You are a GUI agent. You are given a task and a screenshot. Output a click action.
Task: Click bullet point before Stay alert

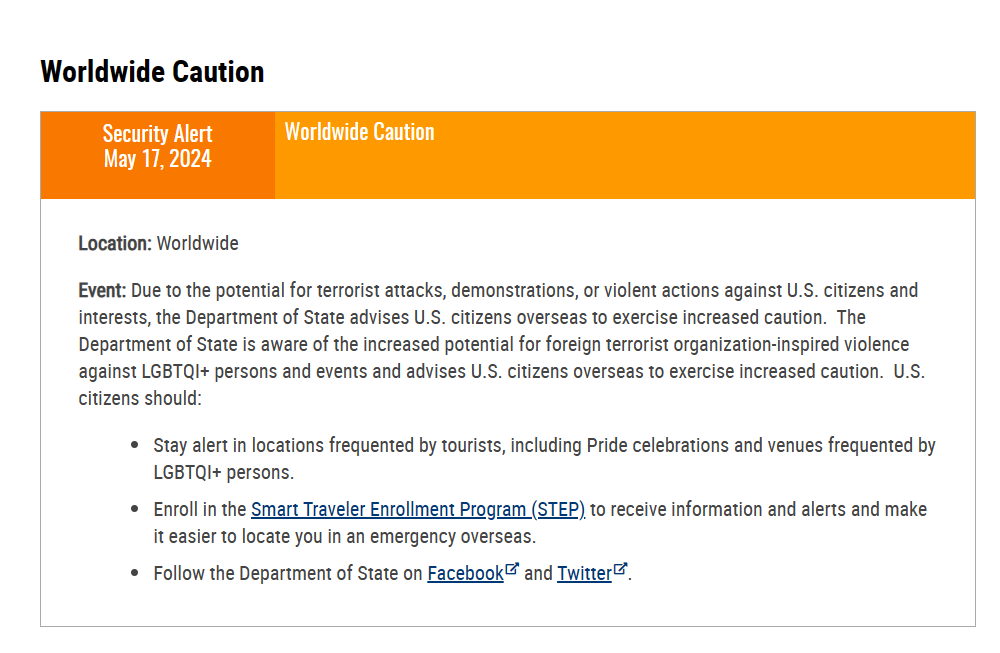(134, 445)
